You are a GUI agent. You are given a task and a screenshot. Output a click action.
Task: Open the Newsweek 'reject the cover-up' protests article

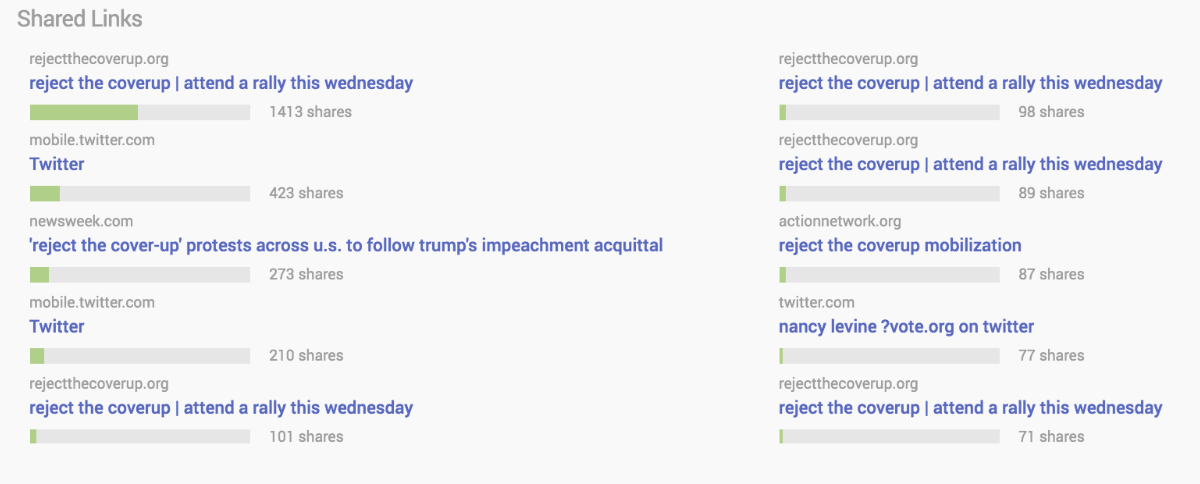pyautogui.click(x=346, y=245)
